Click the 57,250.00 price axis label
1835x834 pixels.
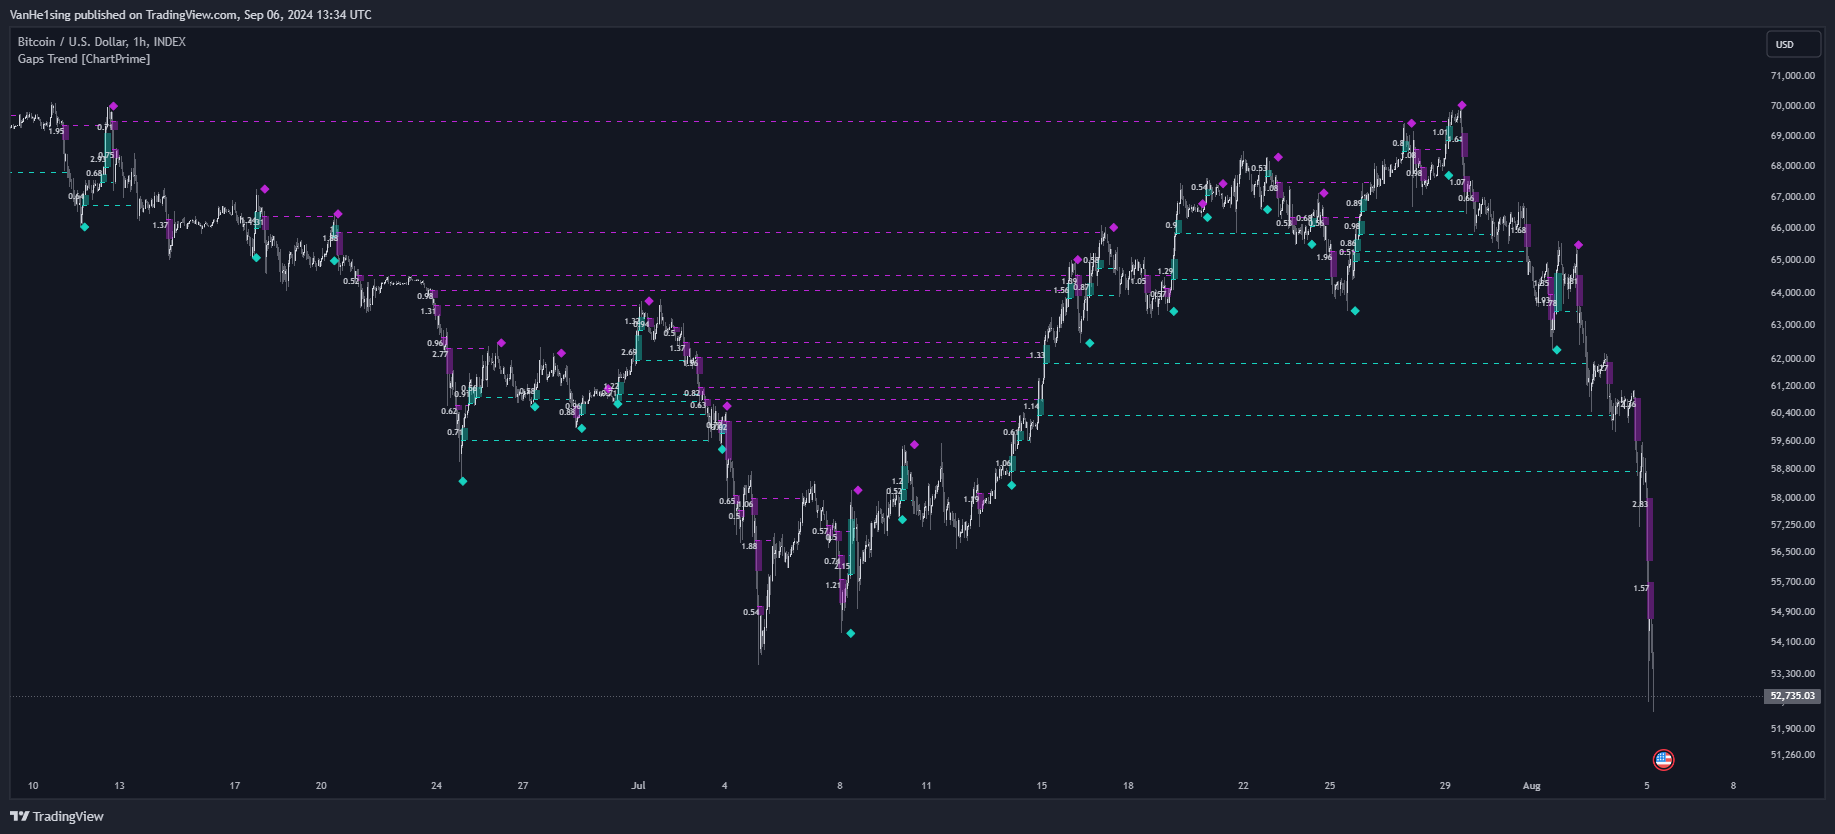[1792, 525]
